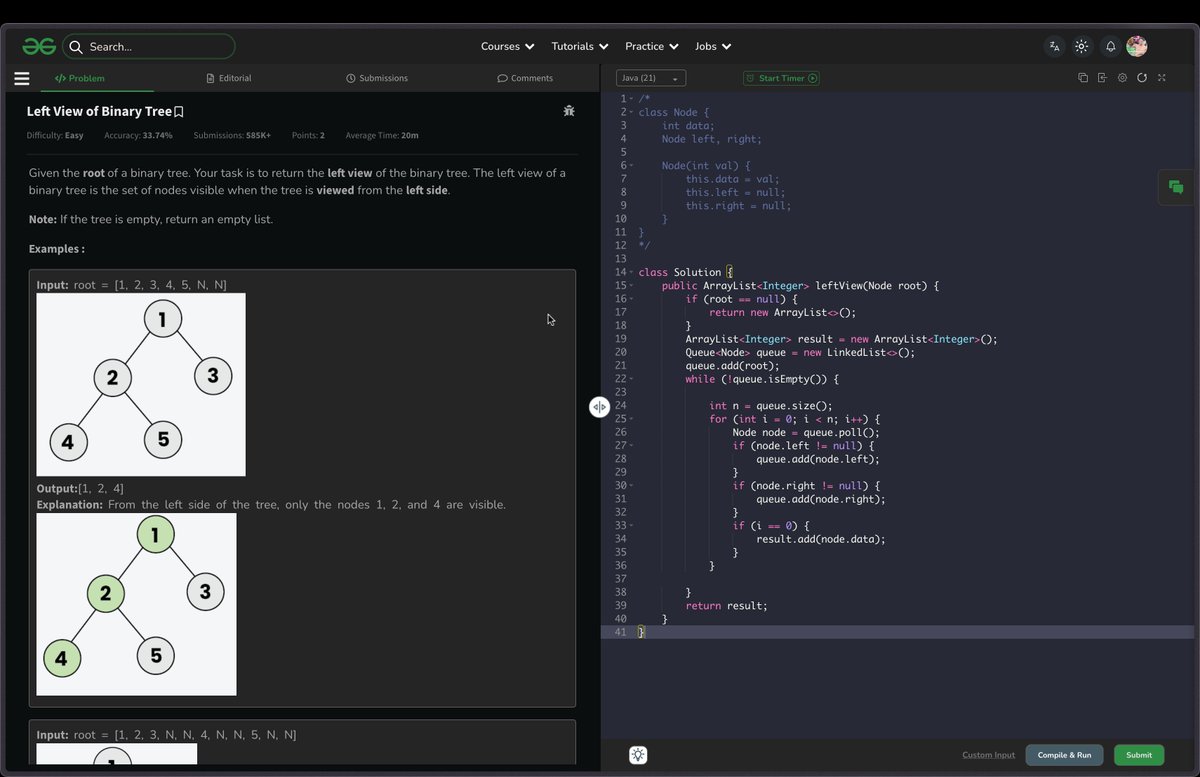Open the GeeksforGeeks hamburger menu

tap(22, 78)
